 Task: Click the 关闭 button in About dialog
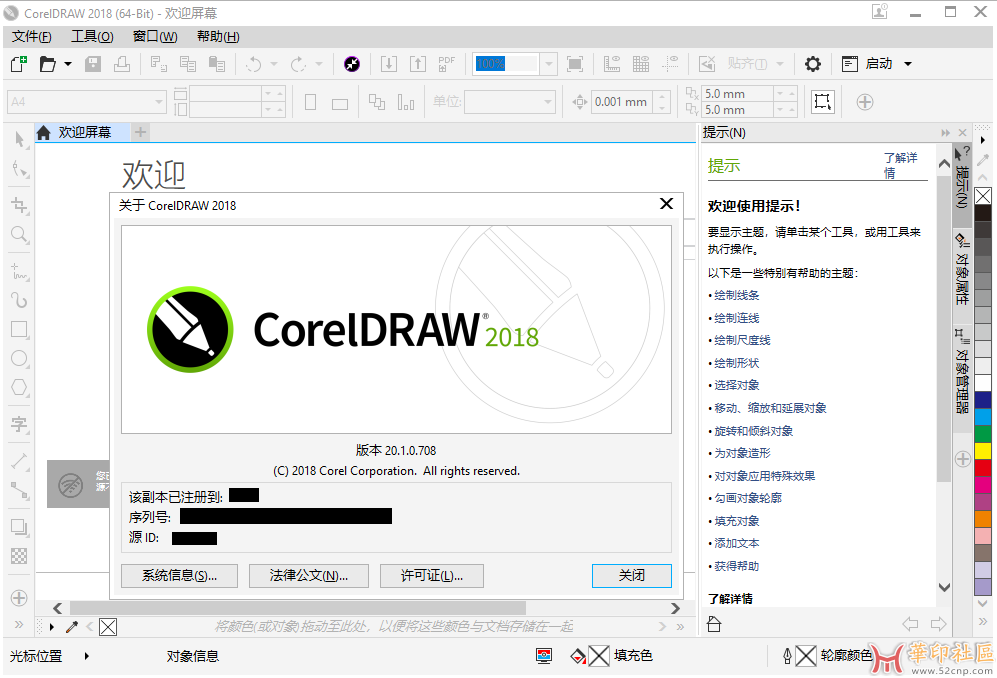[x=631, y=576]
